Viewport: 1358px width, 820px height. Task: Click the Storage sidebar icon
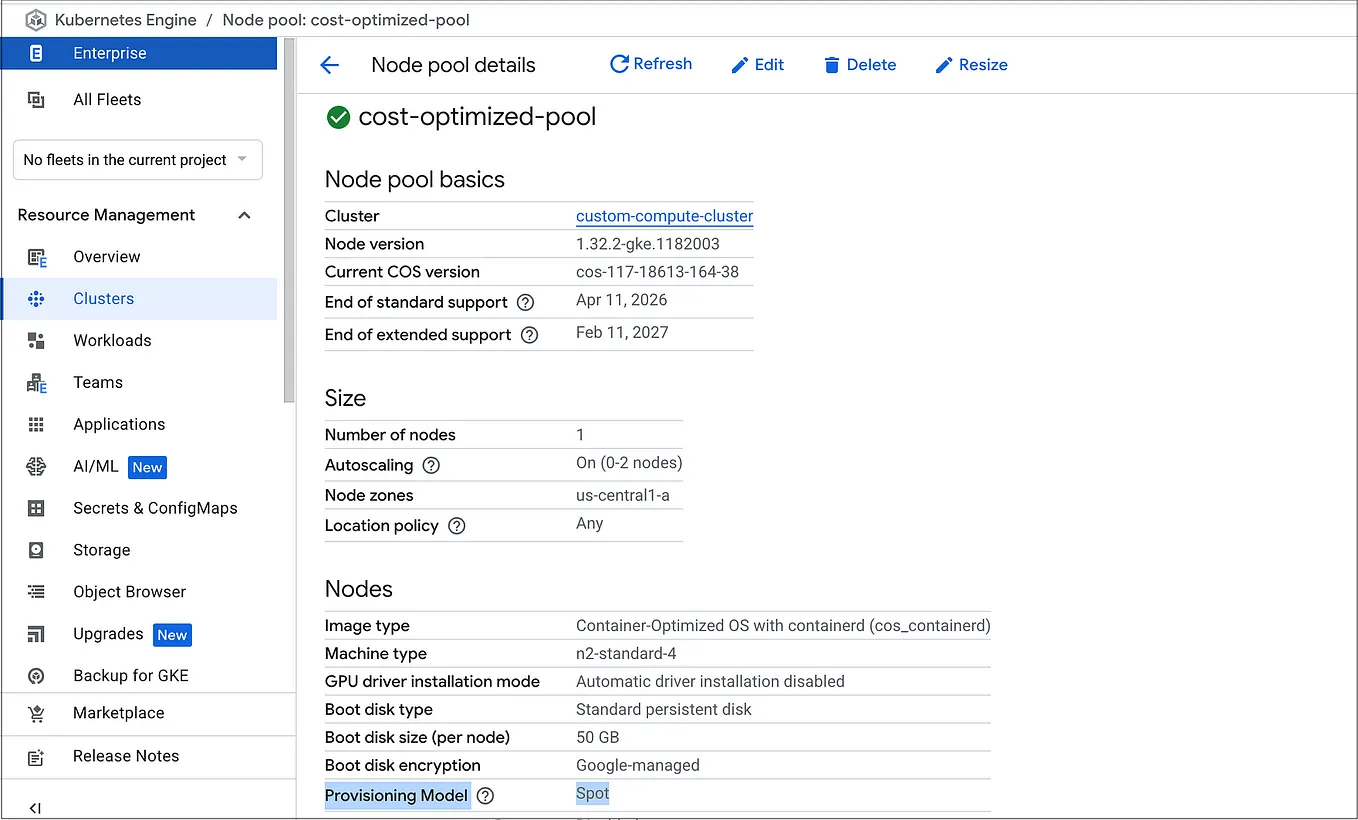(x=37, y=549)
